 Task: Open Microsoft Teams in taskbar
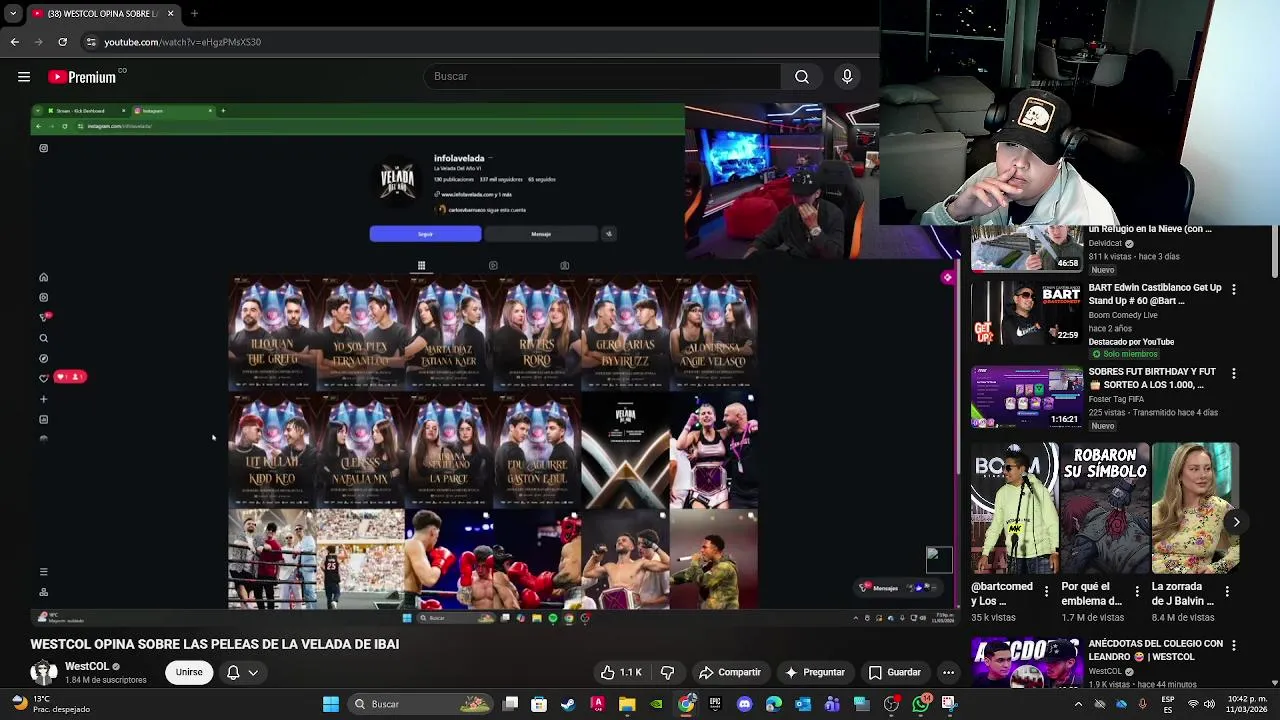tap(832, 704)
